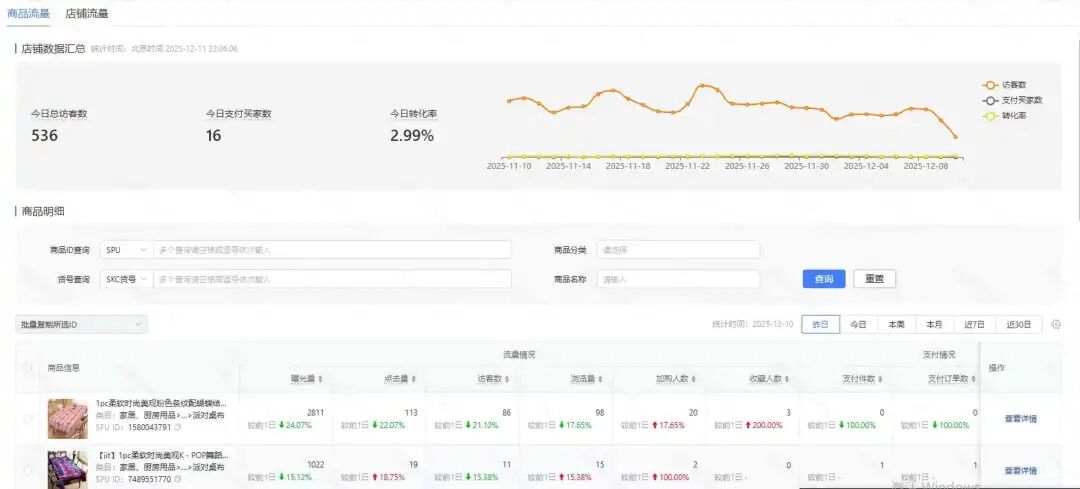Sort by 访客数 column sort icon
This screenshot has height=489, width=1080.
point(507,379)
